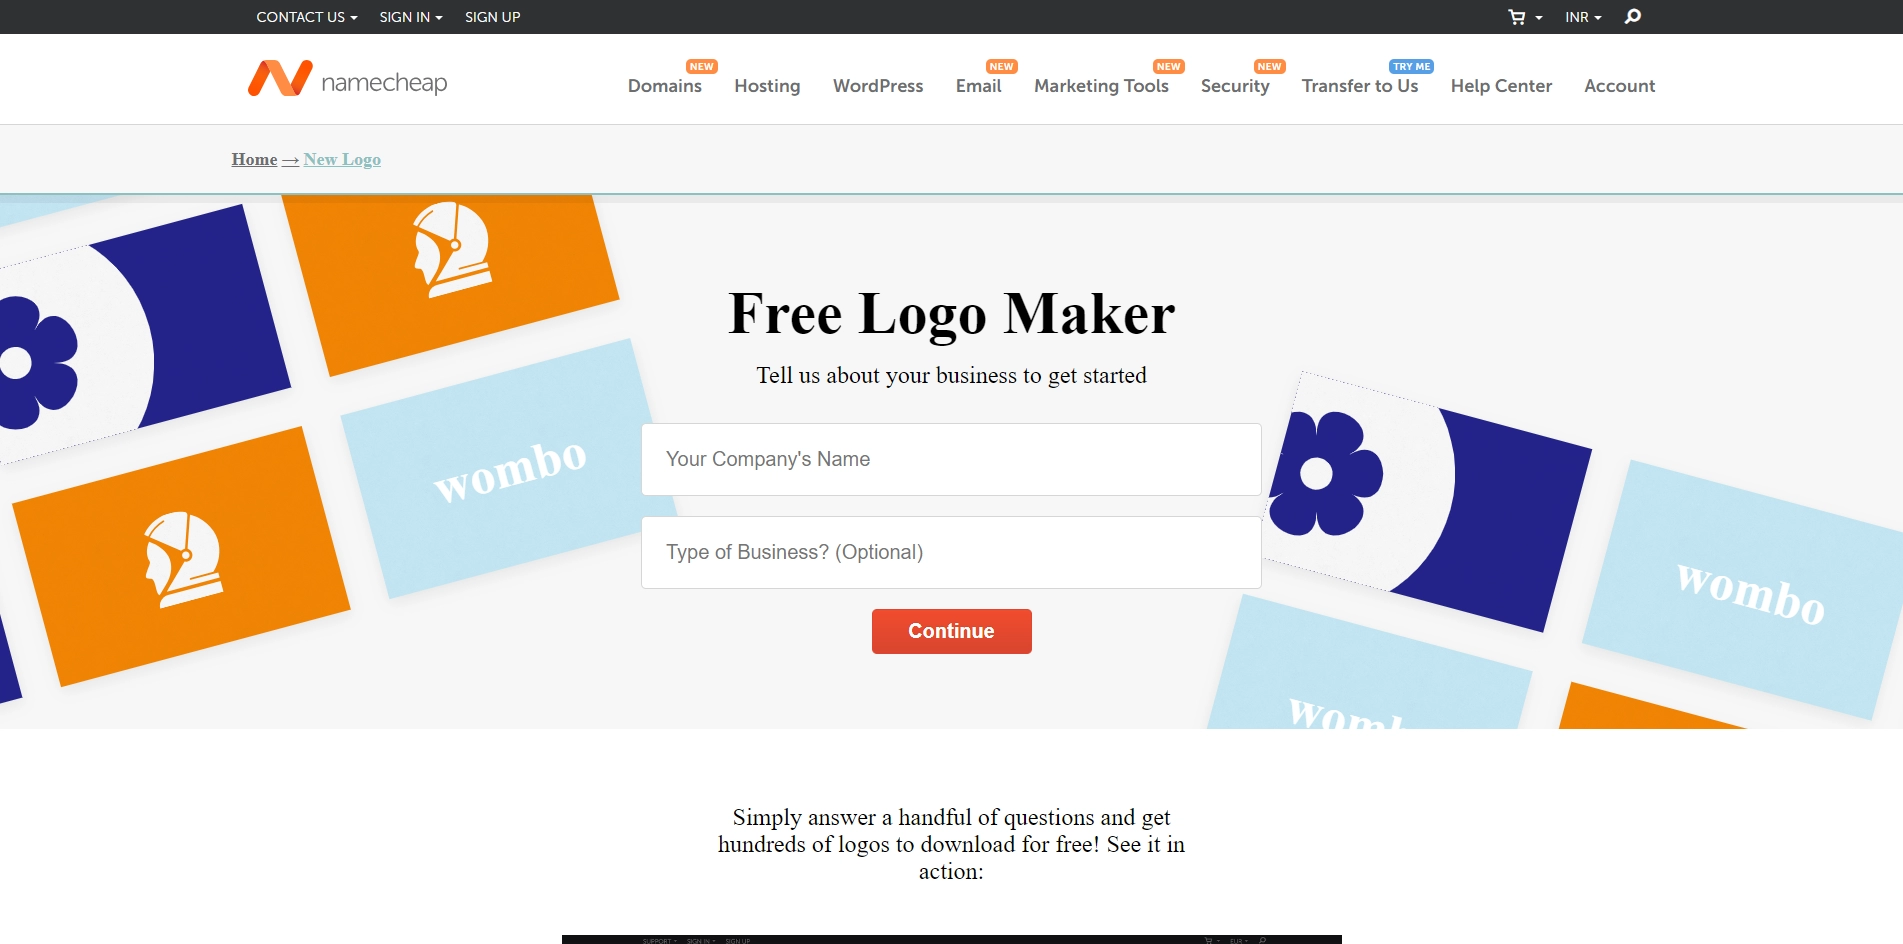Screen dimensions: 1903x944
Task: Open the shopping cart icon
Action: [1516, 17]
